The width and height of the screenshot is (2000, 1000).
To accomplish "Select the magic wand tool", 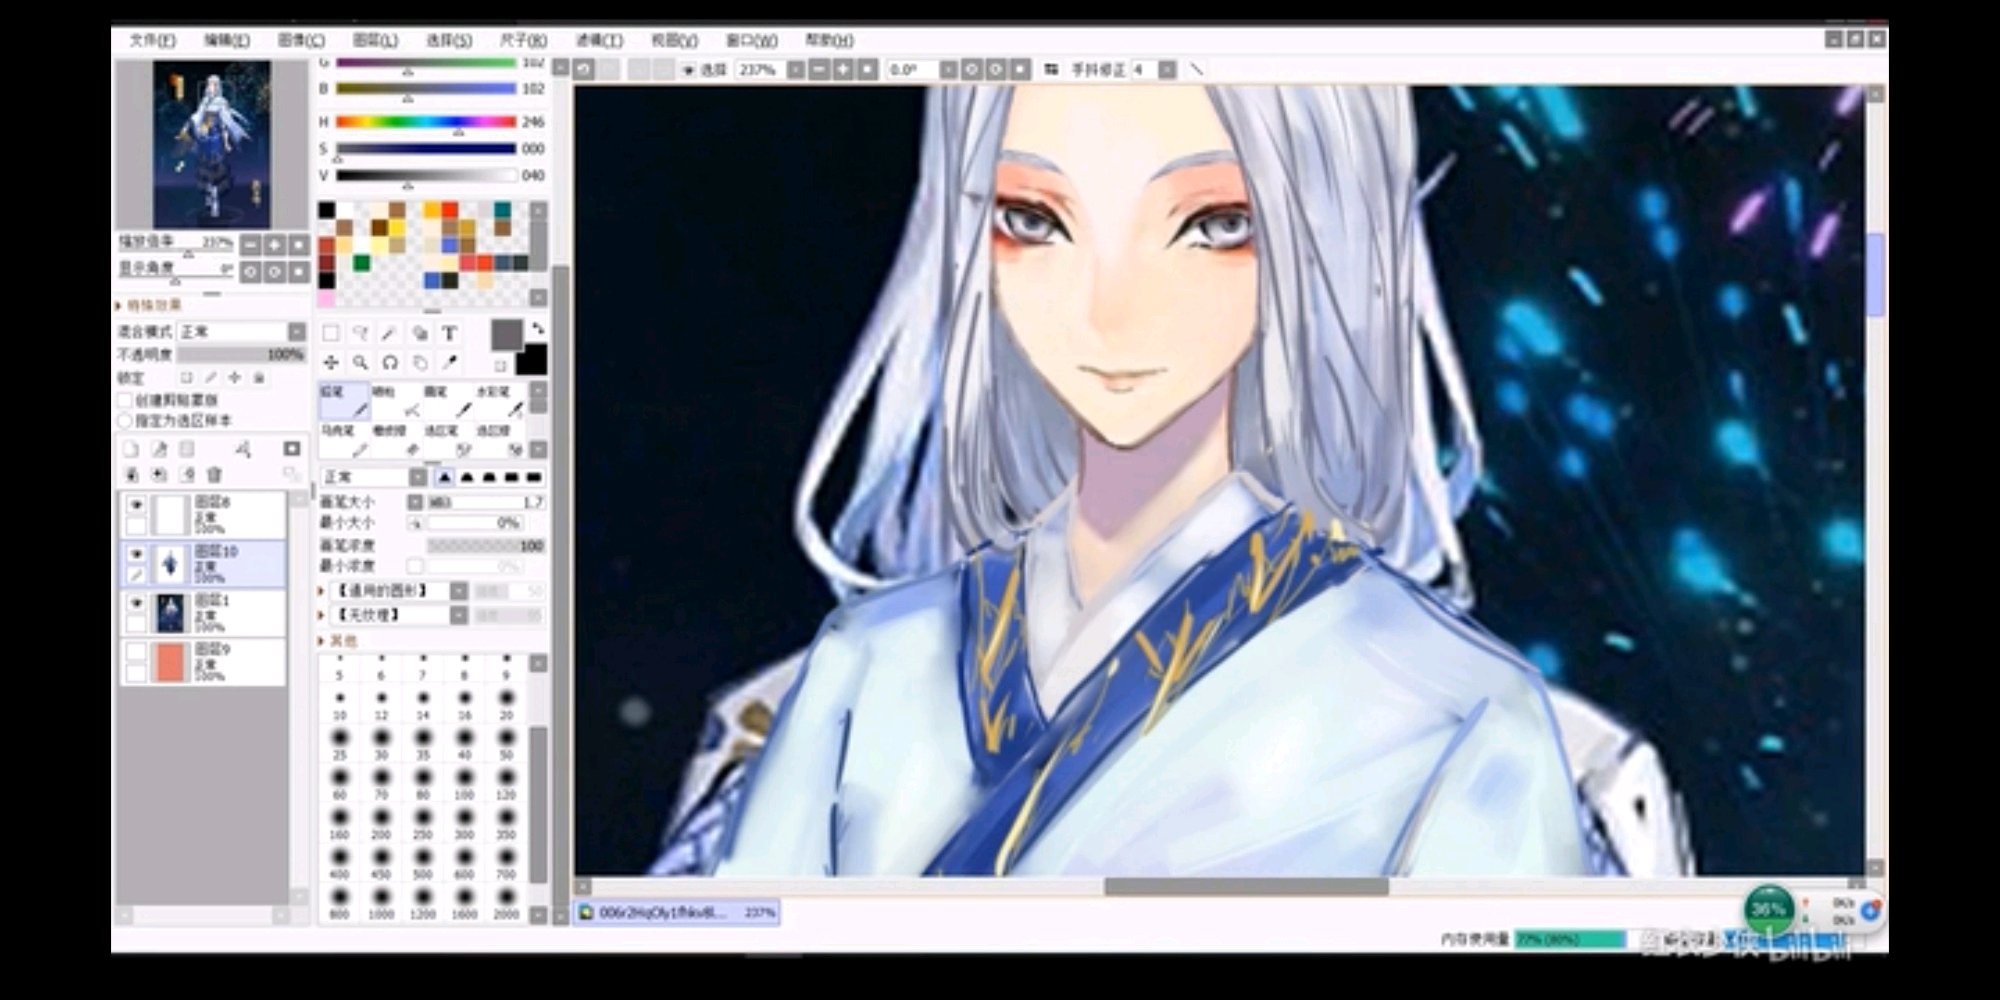I will pos(390,333).
